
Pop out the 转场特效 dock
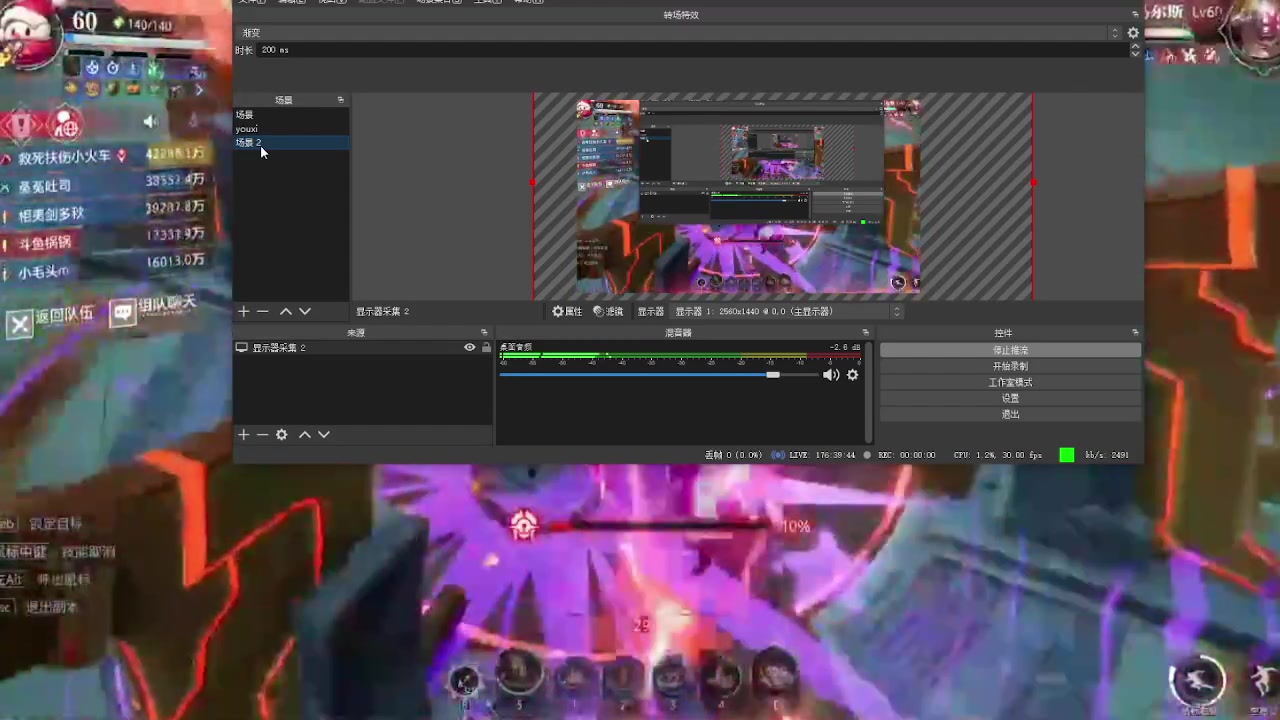[1135, 14]
